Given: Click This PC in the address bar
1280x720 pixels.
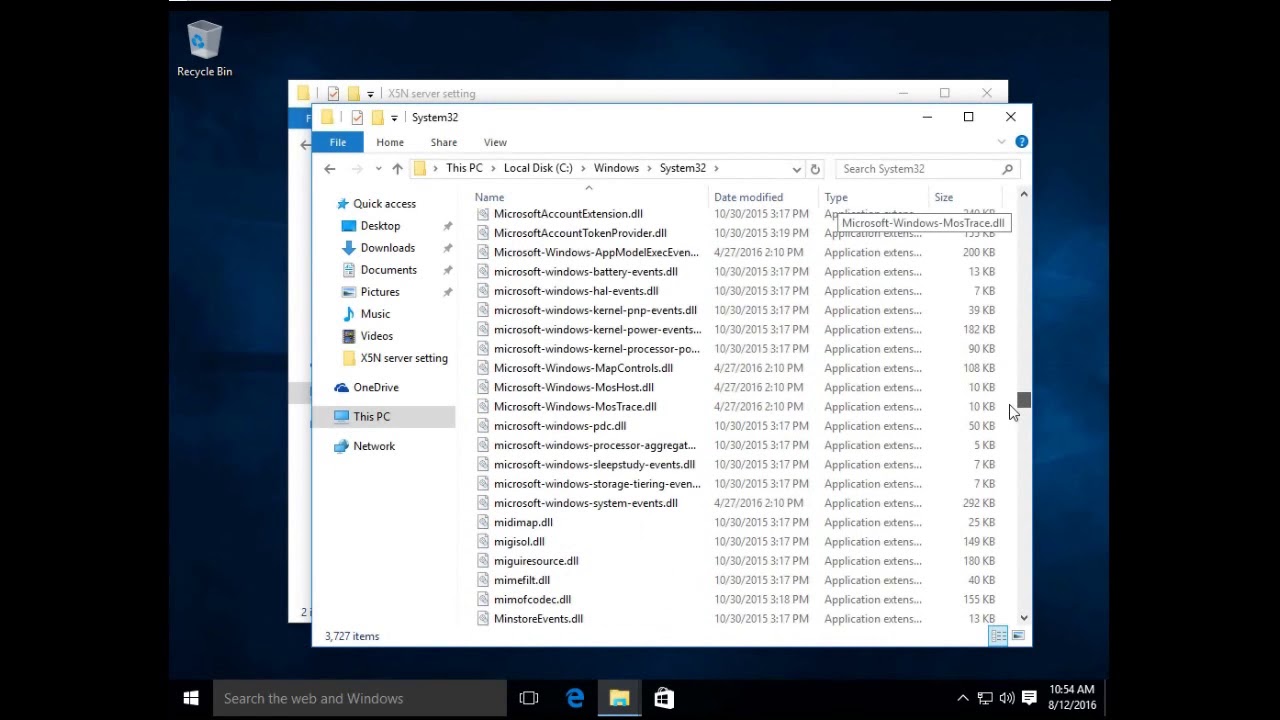Looking at the screenshot, I should coord(464,168).
